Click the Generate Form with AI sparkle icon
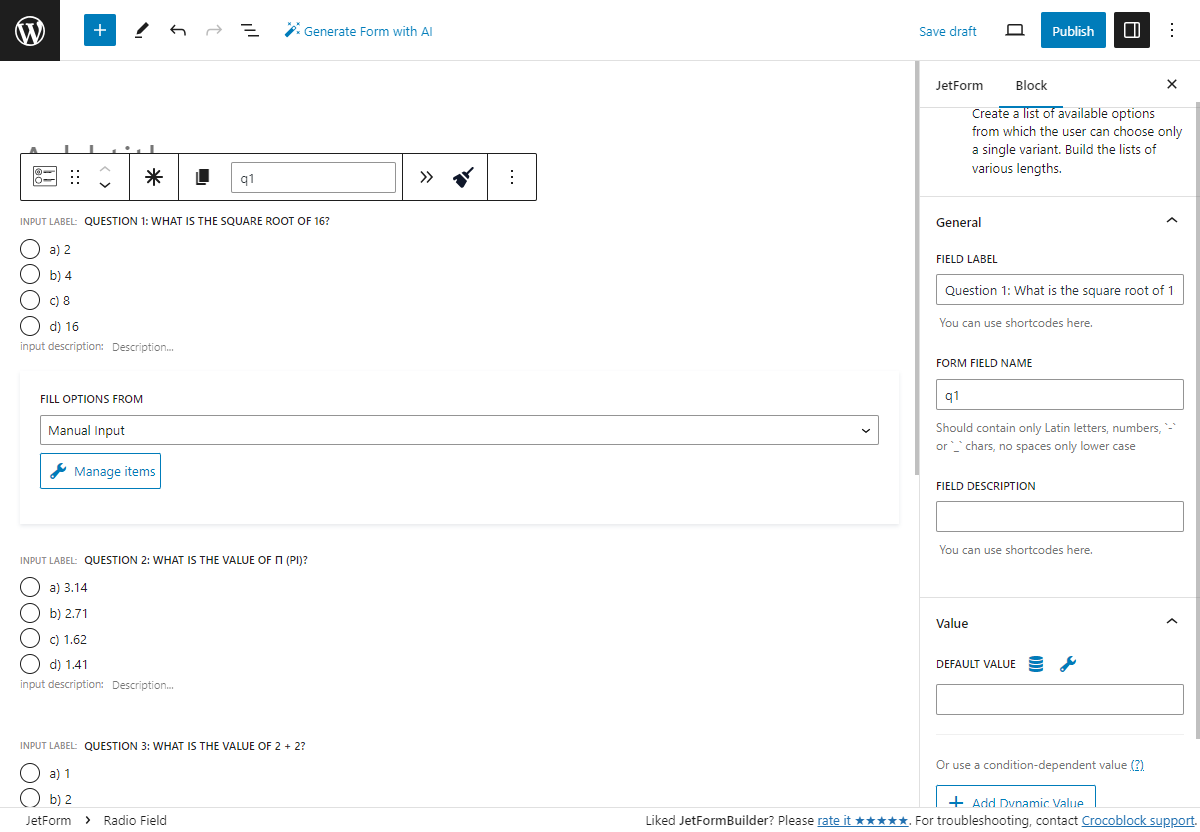 293,30
